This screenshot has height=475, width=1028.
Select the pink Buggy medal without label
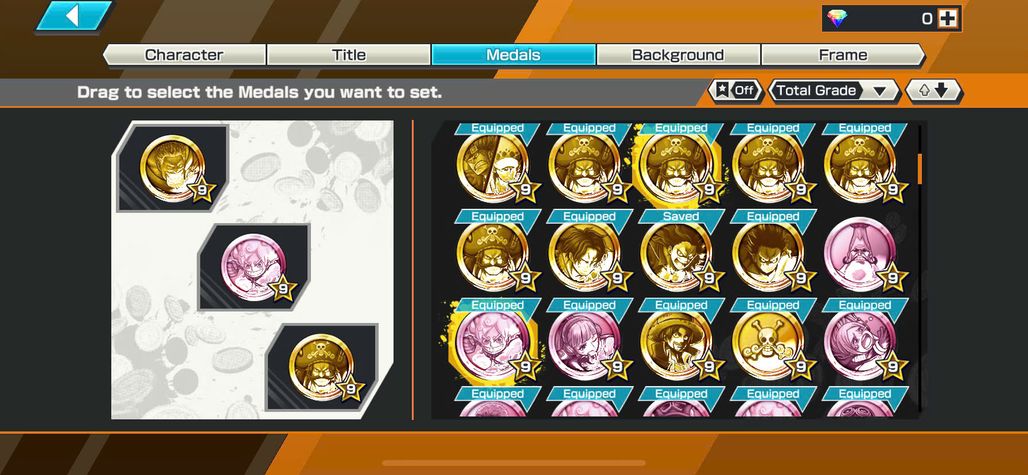pyautogui.click(x=863, y=255)
